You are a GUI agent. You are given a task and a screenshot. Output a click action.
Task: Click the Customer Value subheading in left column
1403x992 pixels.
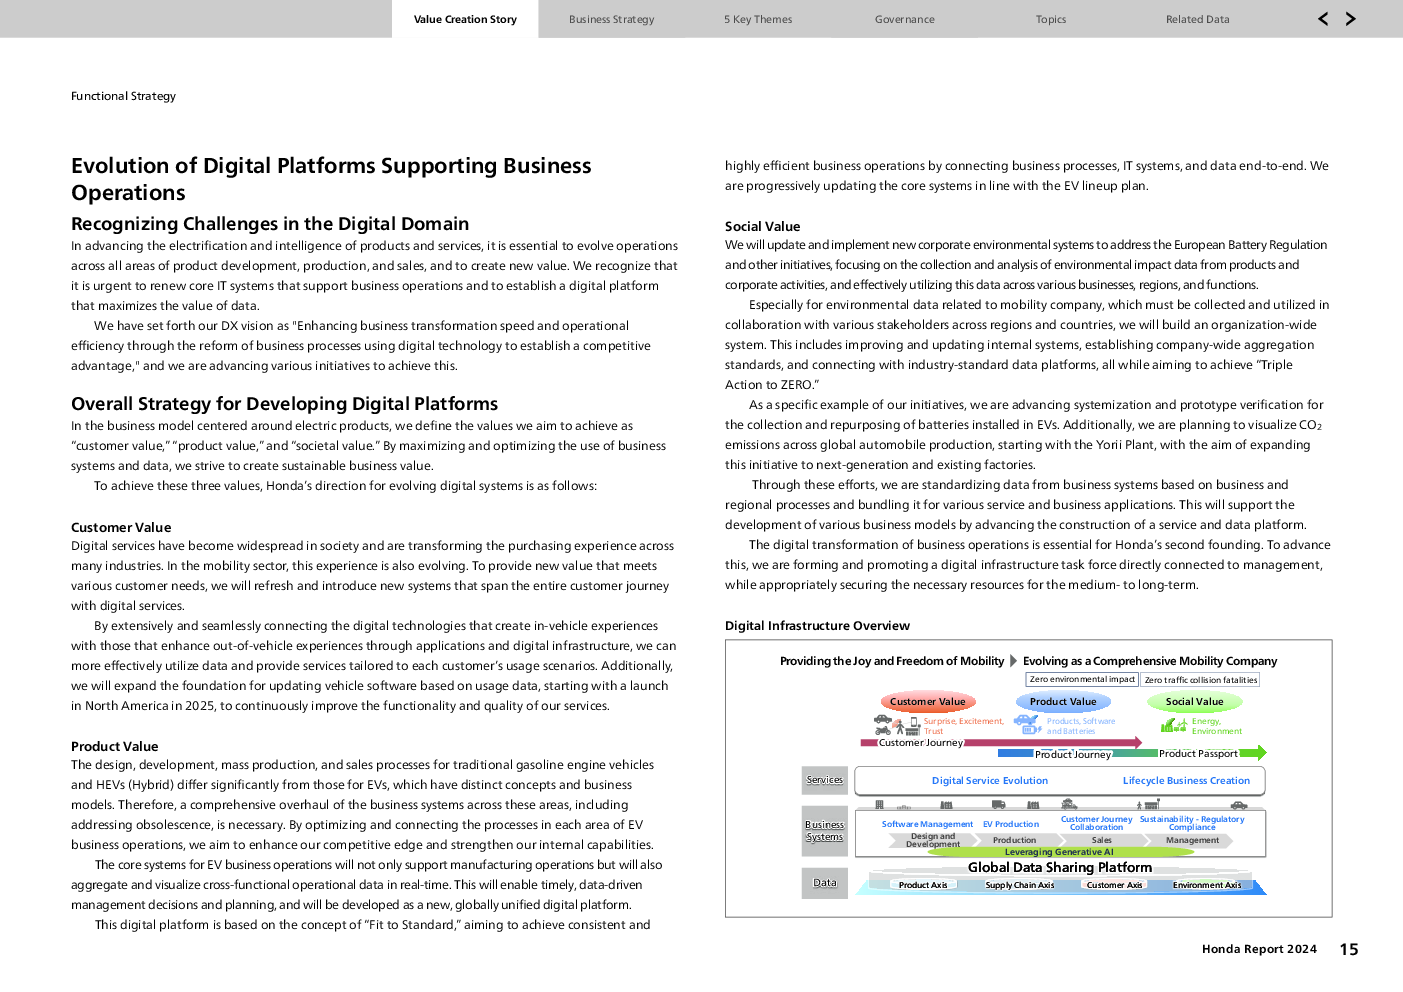pos(121,527)
